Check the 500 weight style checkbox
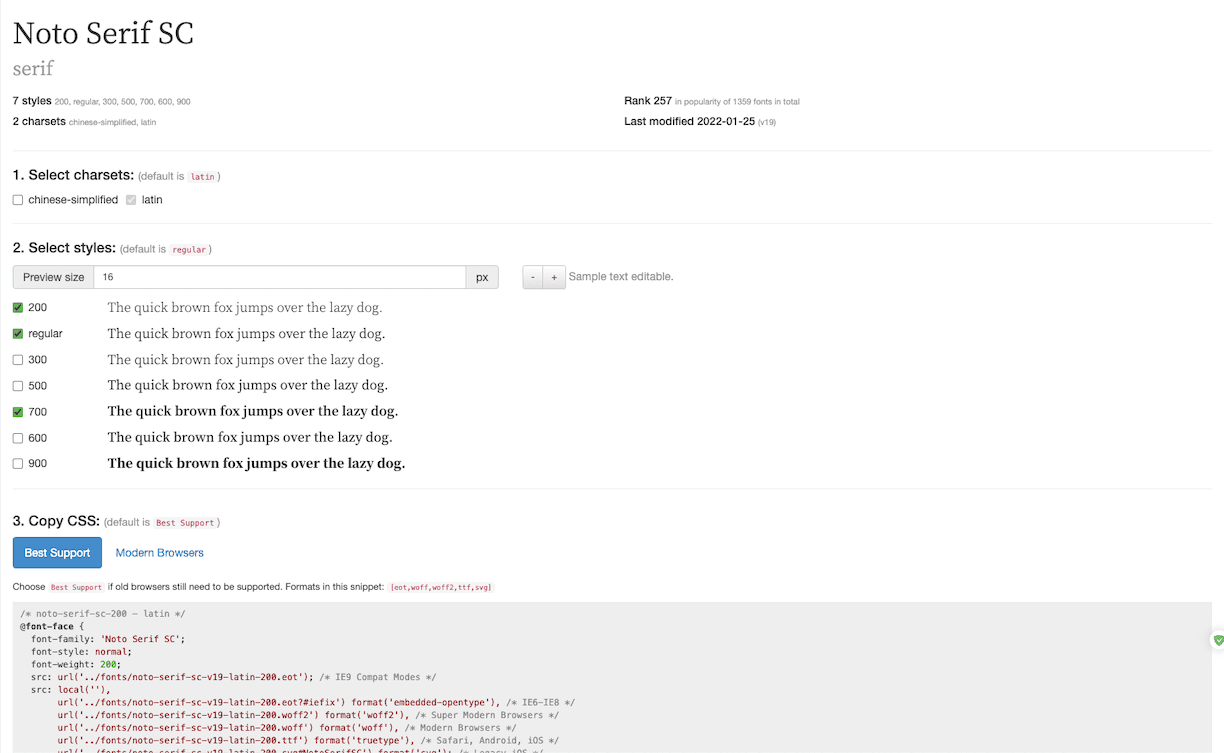The height and width of the screenshot is (753, 1224). (18, 386)
